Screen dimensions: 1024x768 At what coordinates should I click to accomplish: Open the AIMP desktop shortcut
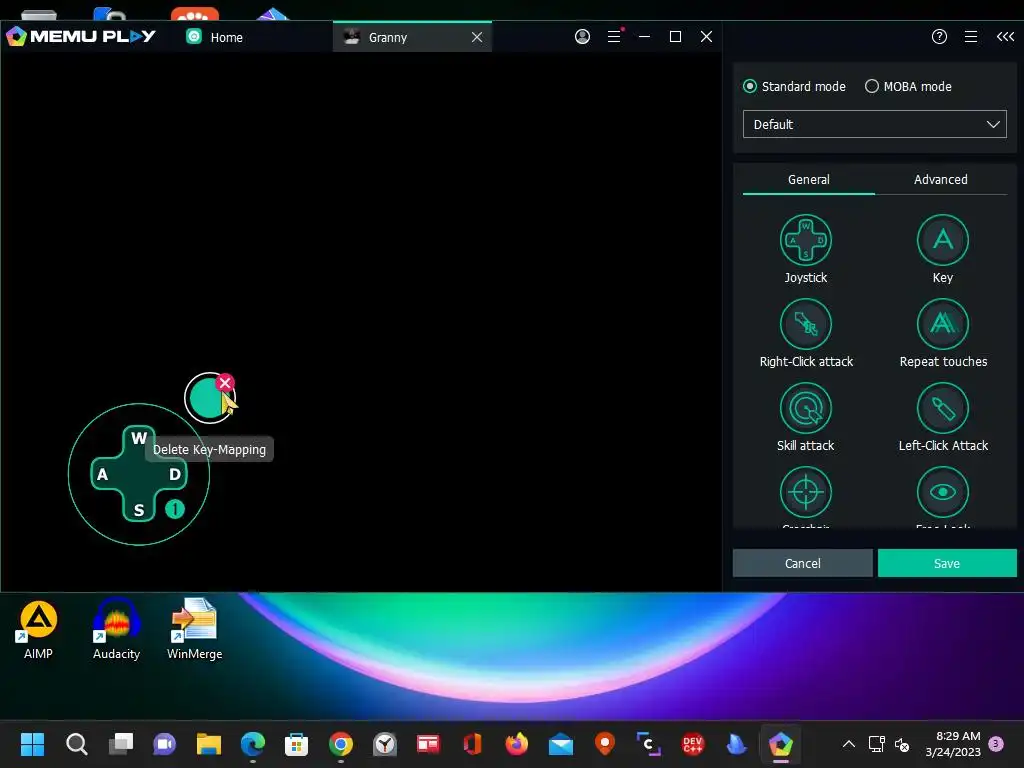click(x=38, y=631)
